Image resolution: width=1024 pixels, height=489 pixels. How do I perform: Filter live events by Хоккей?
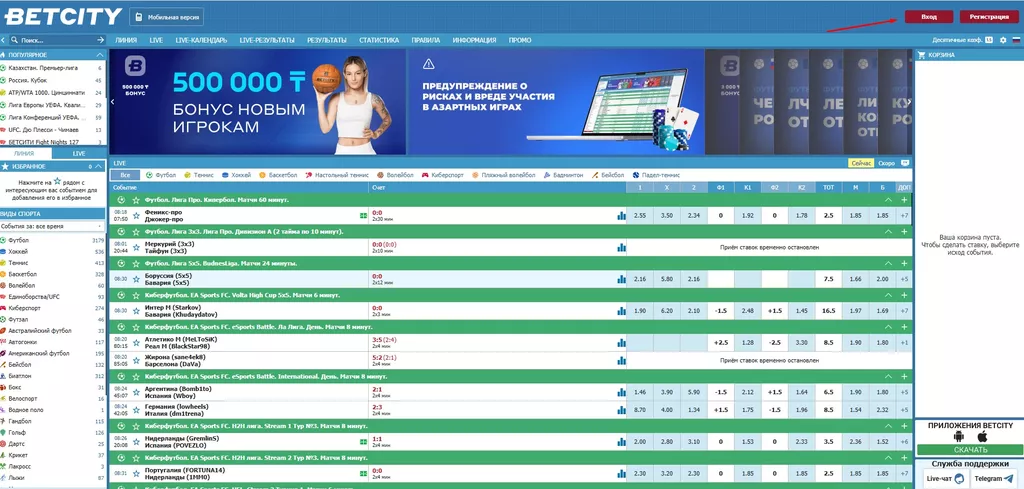click(x=236, y=175)
